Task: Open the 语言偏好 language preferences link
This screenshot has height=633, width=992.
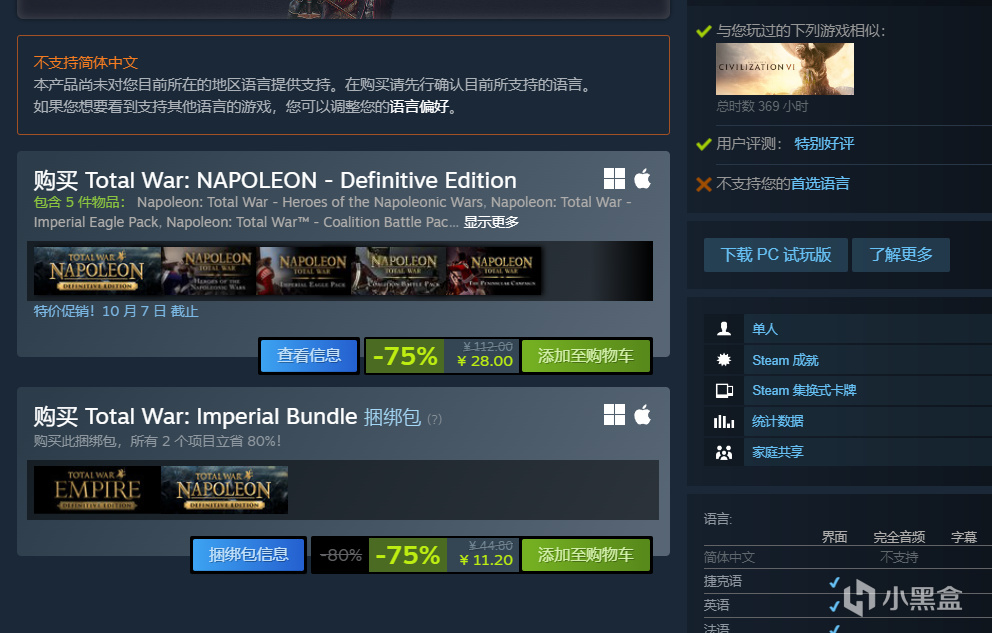Action: [x=419, y=106]
